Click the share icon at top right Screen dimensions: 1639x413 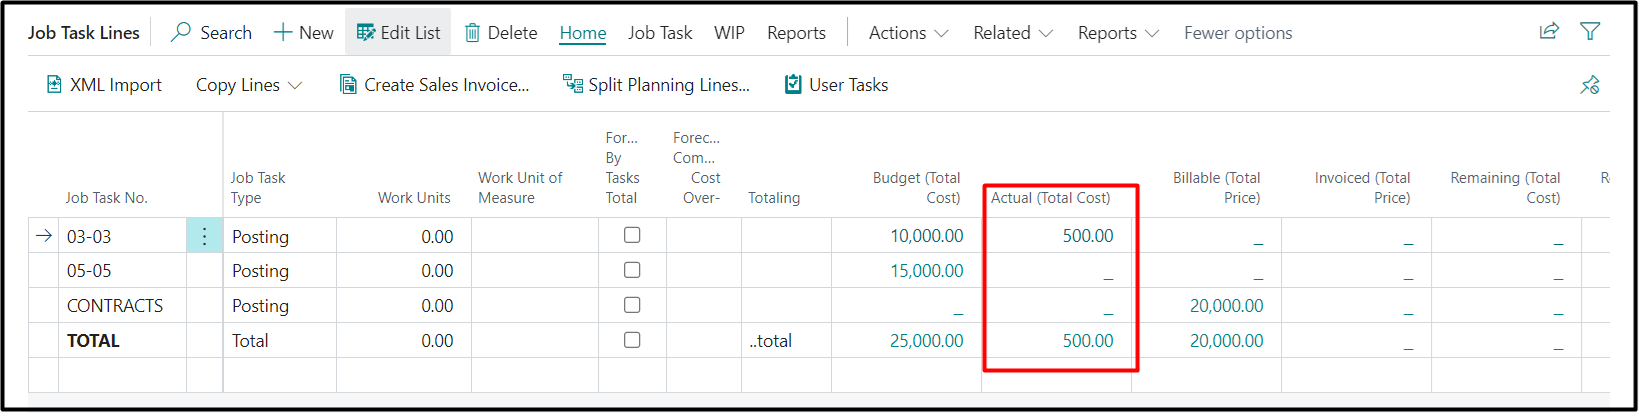1549,31
